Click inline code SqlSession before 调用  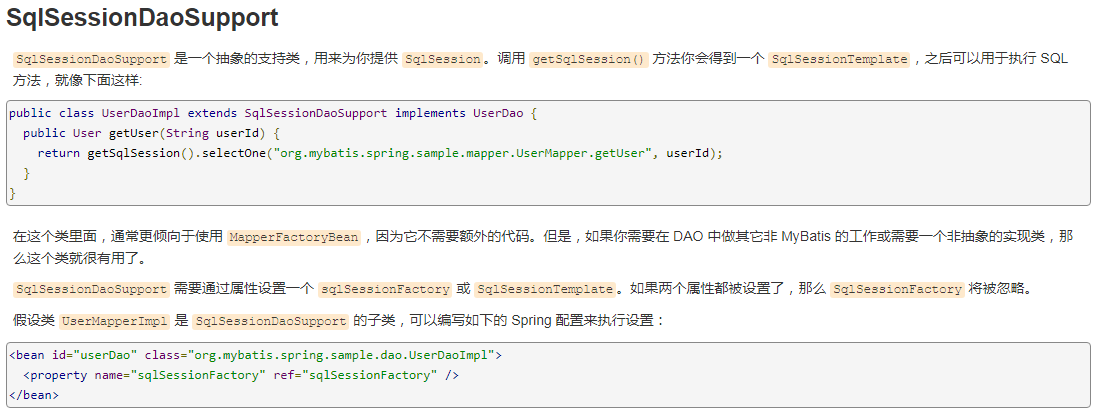[443, 59]
